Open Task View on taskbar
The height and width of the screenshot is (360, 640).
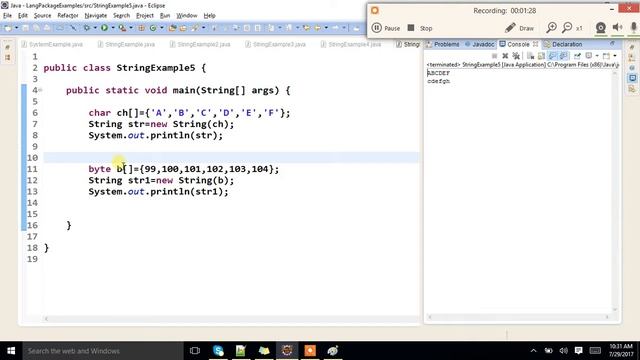195,351
